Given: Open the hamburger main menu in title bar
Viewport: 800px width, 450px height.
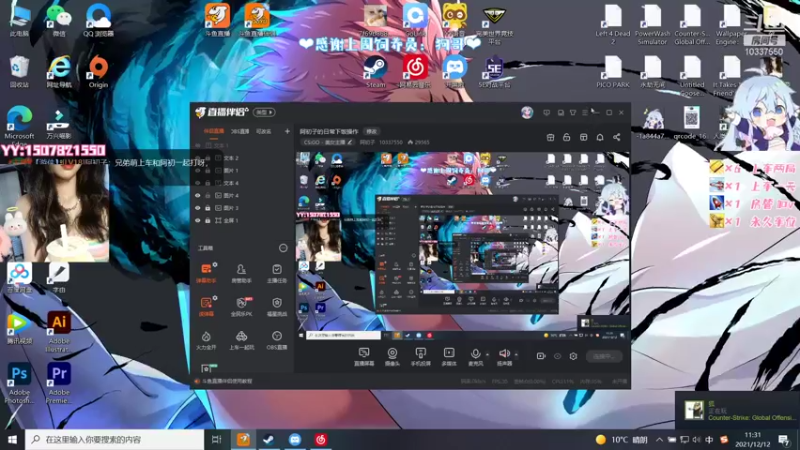Looking at the screenshot, I should click(x=585, y=112).
